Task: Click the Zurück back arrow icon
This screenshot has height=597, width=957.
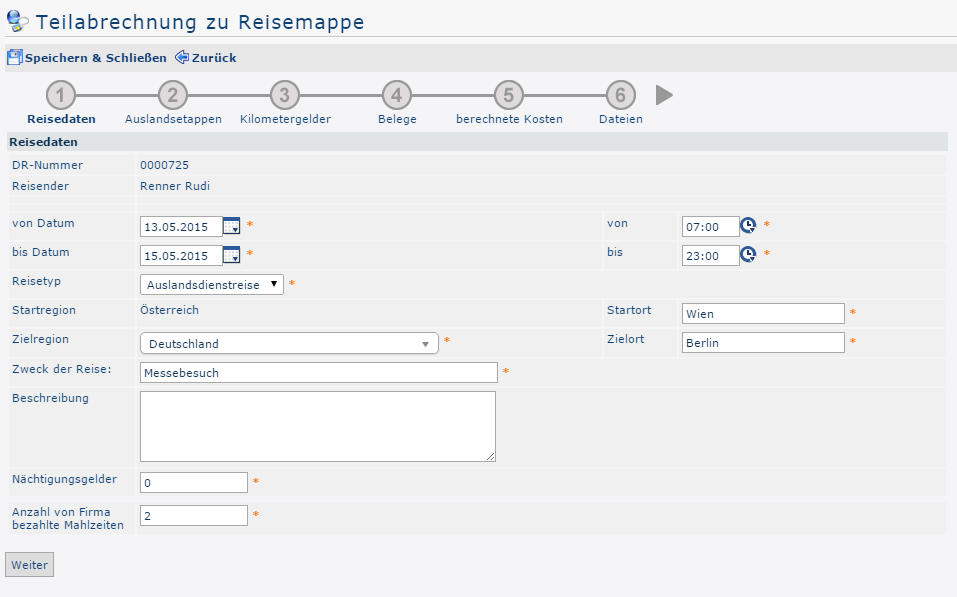Action: pos(182,58)
